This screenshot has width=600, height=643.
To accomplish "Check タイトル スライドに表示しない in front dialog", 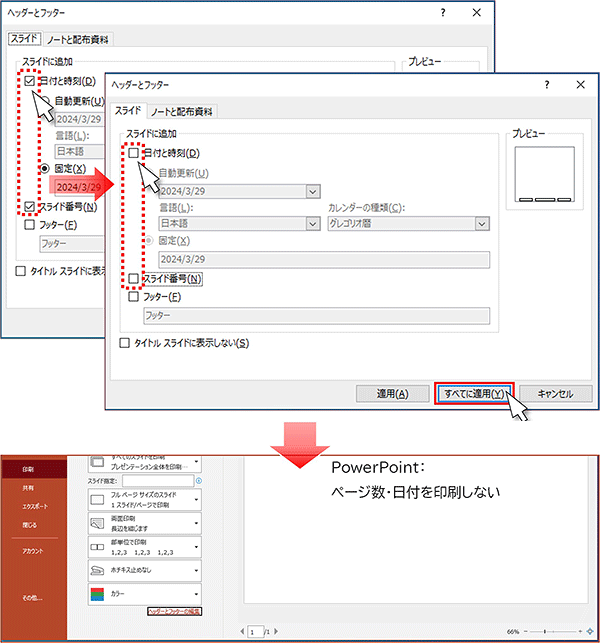I will (125, 343).
